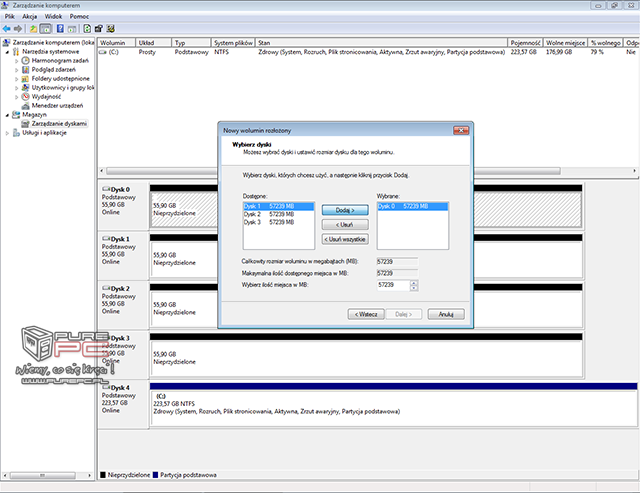Expand the Foldery udostępnione node
The image size is (640, 493).
pyautogui.click(x=17, y=79)
